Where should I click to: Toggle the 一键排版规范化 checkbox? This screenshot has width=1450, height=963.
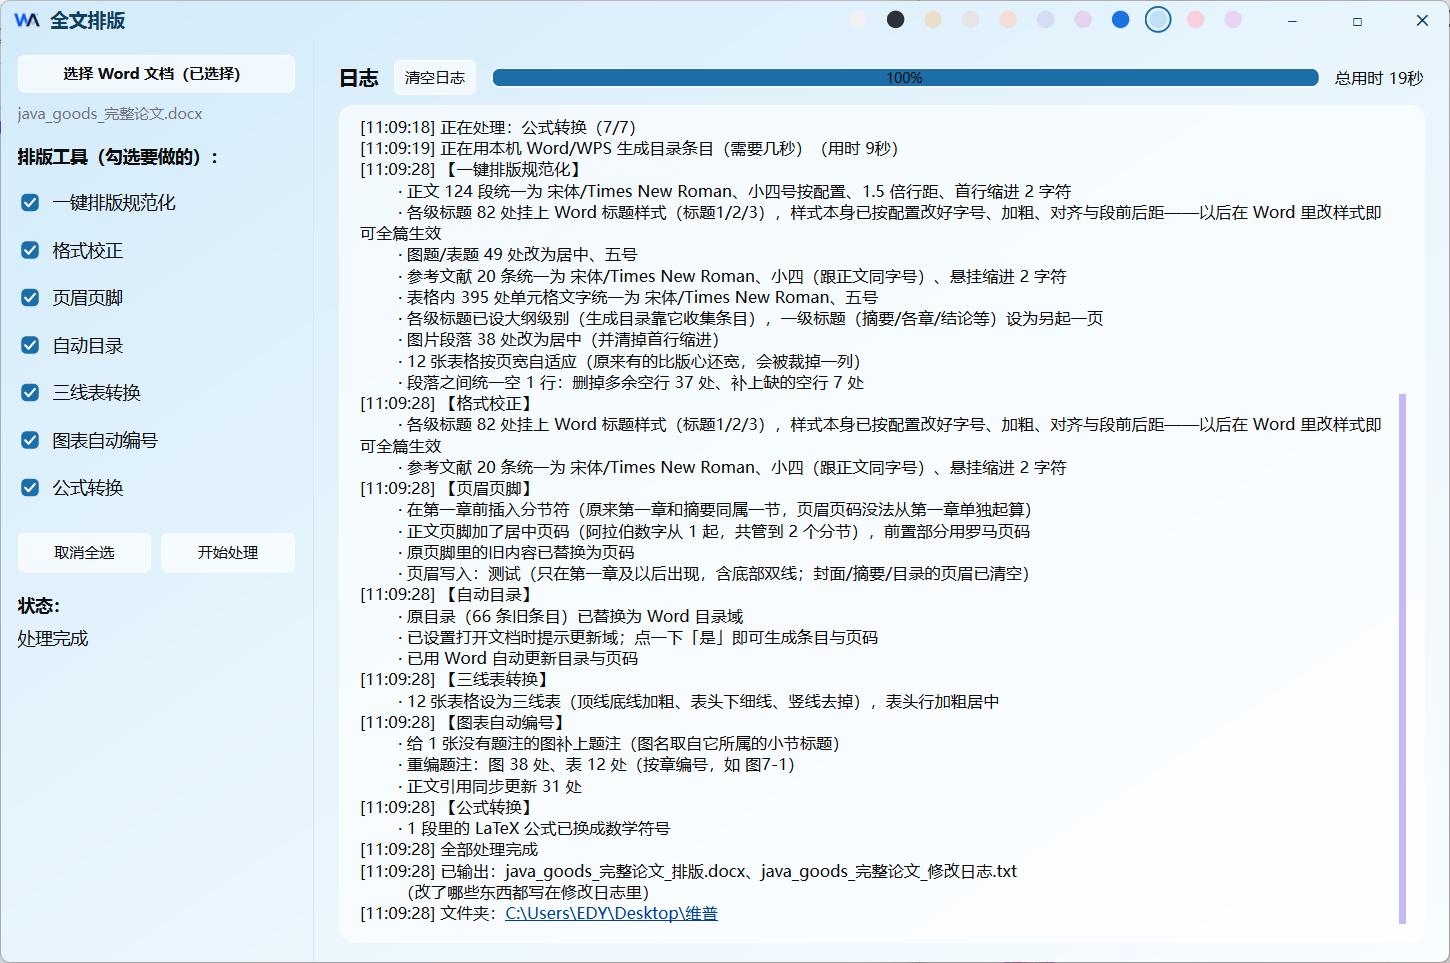[30, 203]
